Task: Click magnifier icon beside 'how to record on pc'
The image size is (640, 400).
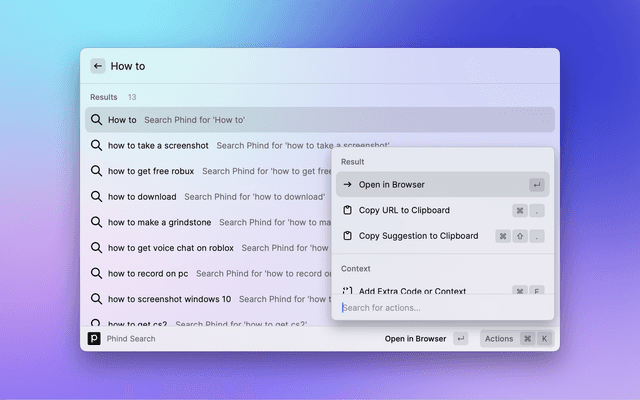Action: (96, 273)
